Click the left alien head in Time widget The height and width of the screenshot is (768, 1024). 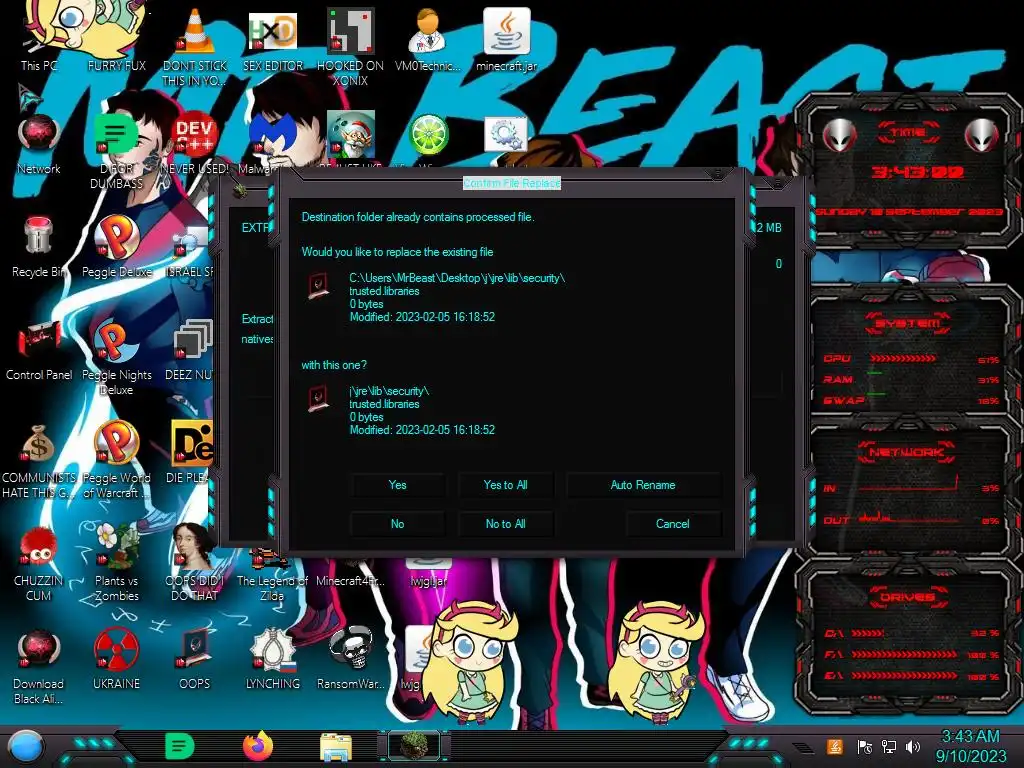[x=839, y=136]
